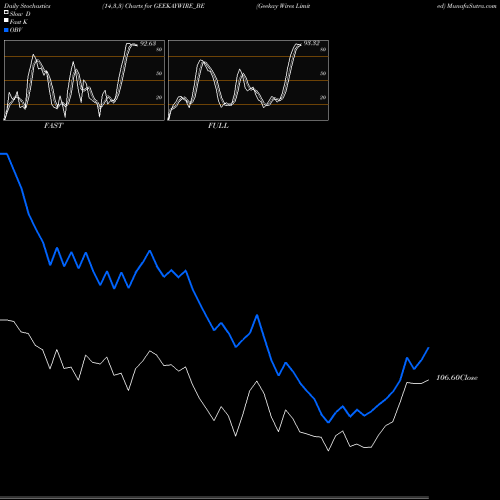Click the FAST label under the chart
This screenshot has width=500, height=500.
pyautogui.click(x=53, y=126)
